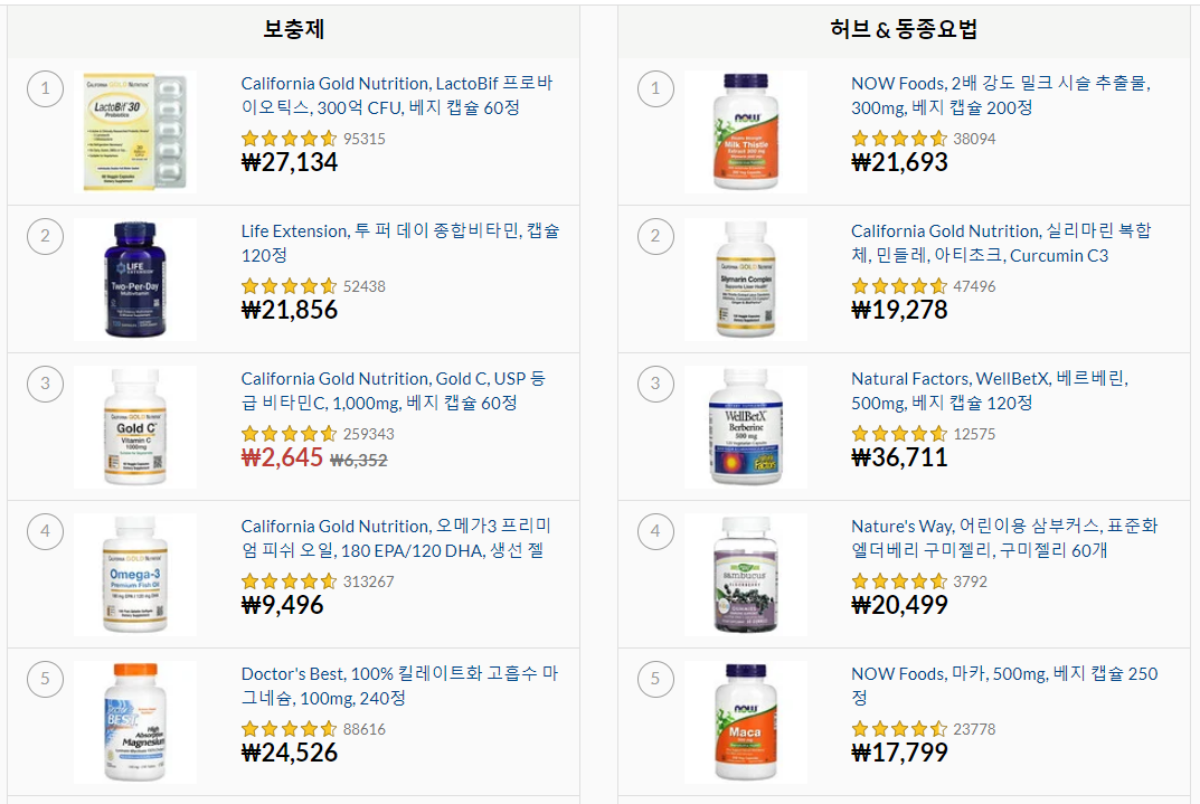The image size is (1200, 804).
Task: Select the 허브 & 동종요법 category header
Action: (903, 30)
